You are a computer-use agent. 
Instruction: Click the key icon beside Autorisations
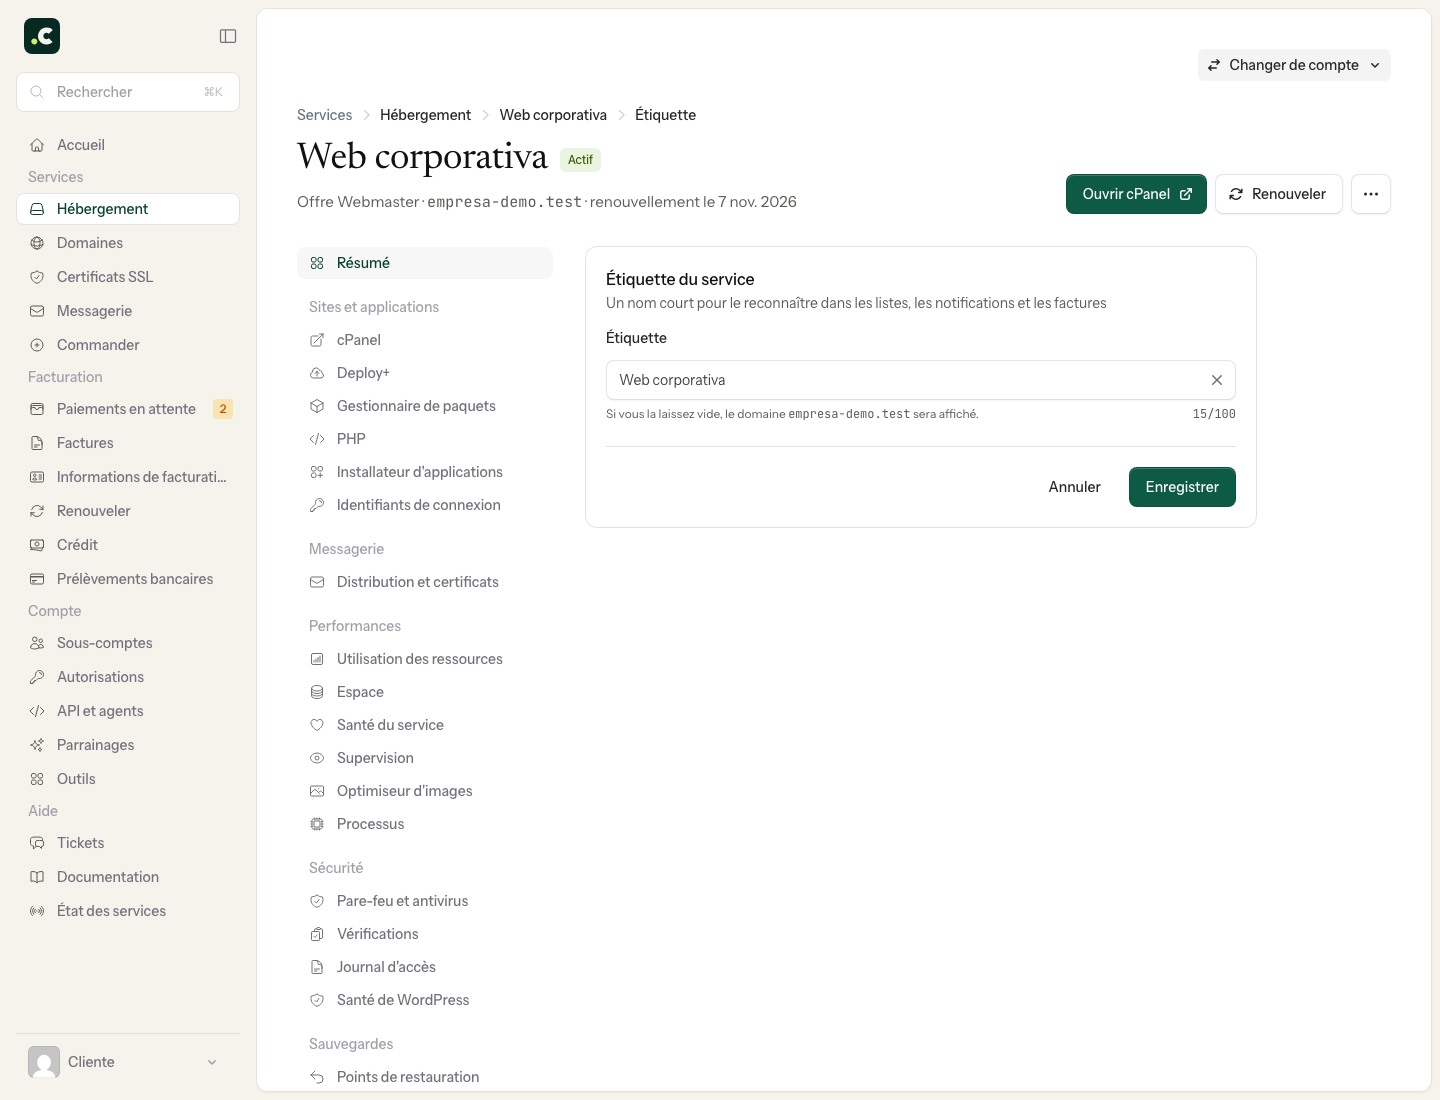point(37,677)
